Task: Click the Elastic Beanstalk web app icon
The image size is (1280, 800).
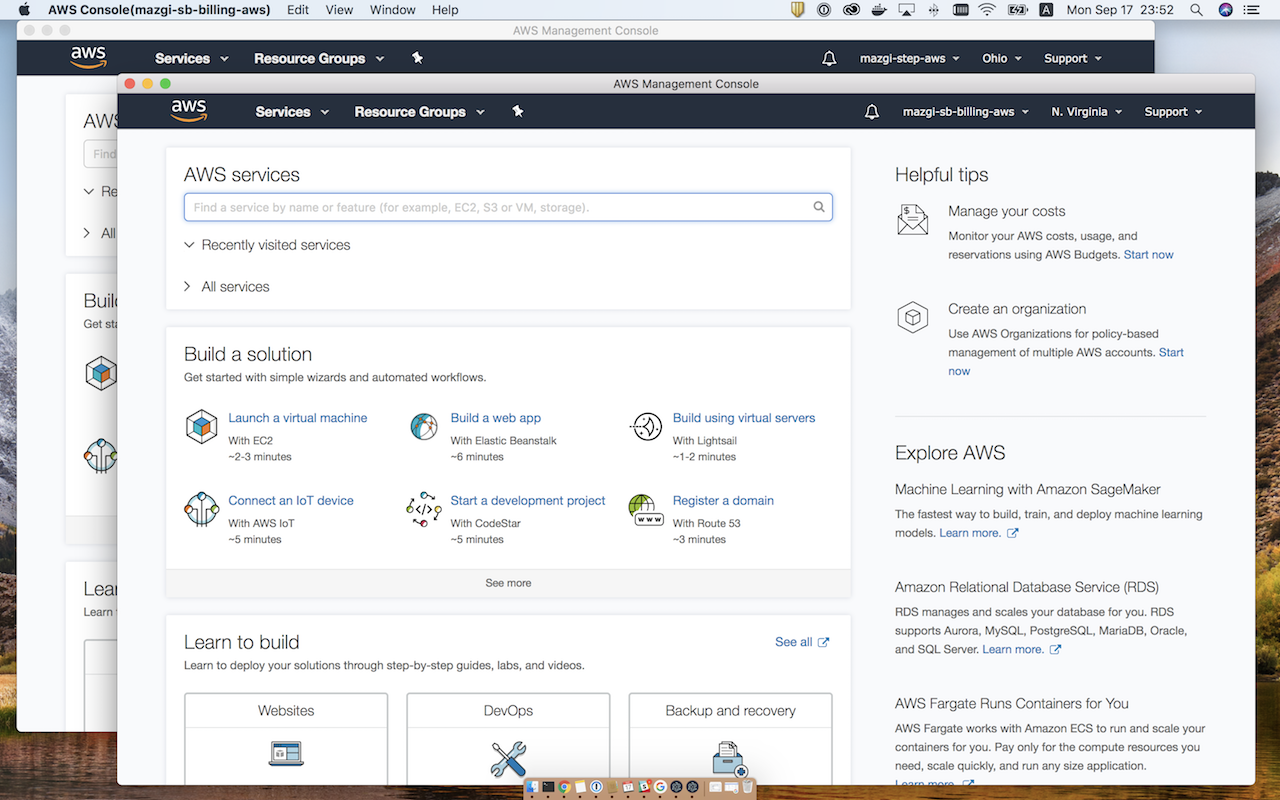Action: point(424,427)
